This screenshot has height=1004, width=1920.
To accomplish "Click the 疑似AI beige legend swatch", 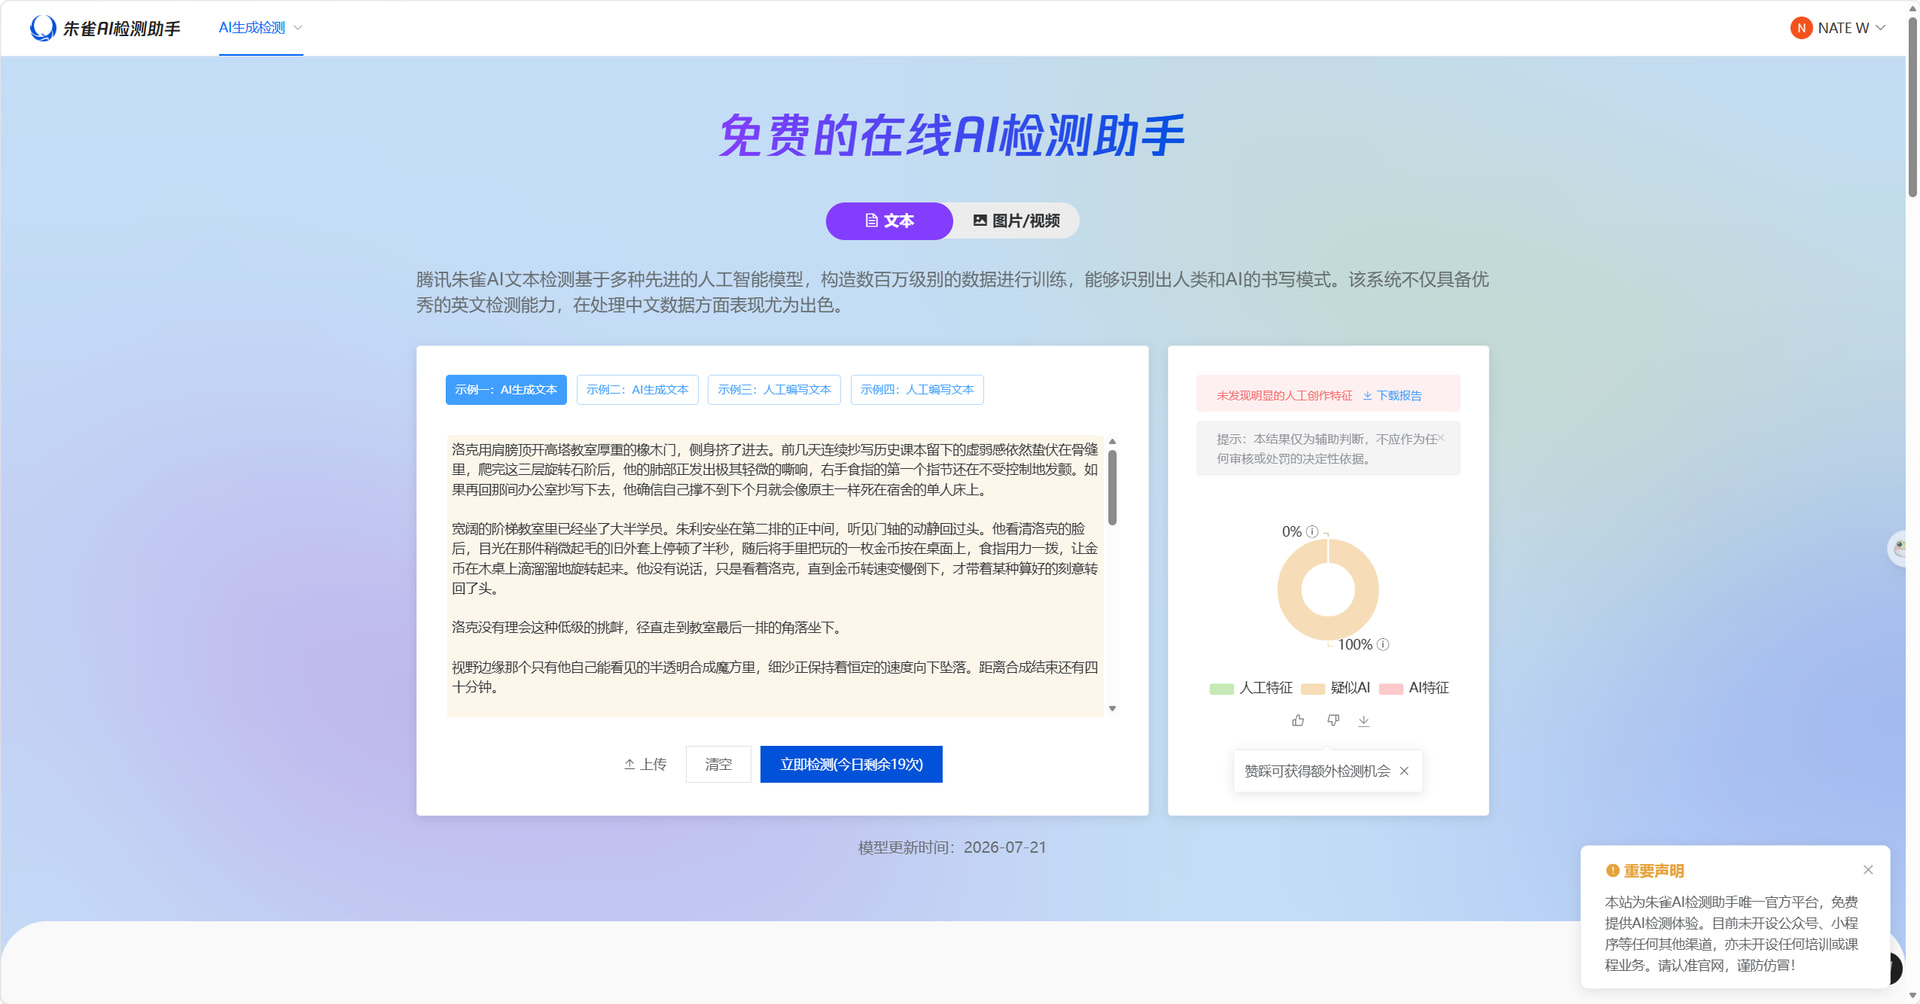I will click(1313, 689).
